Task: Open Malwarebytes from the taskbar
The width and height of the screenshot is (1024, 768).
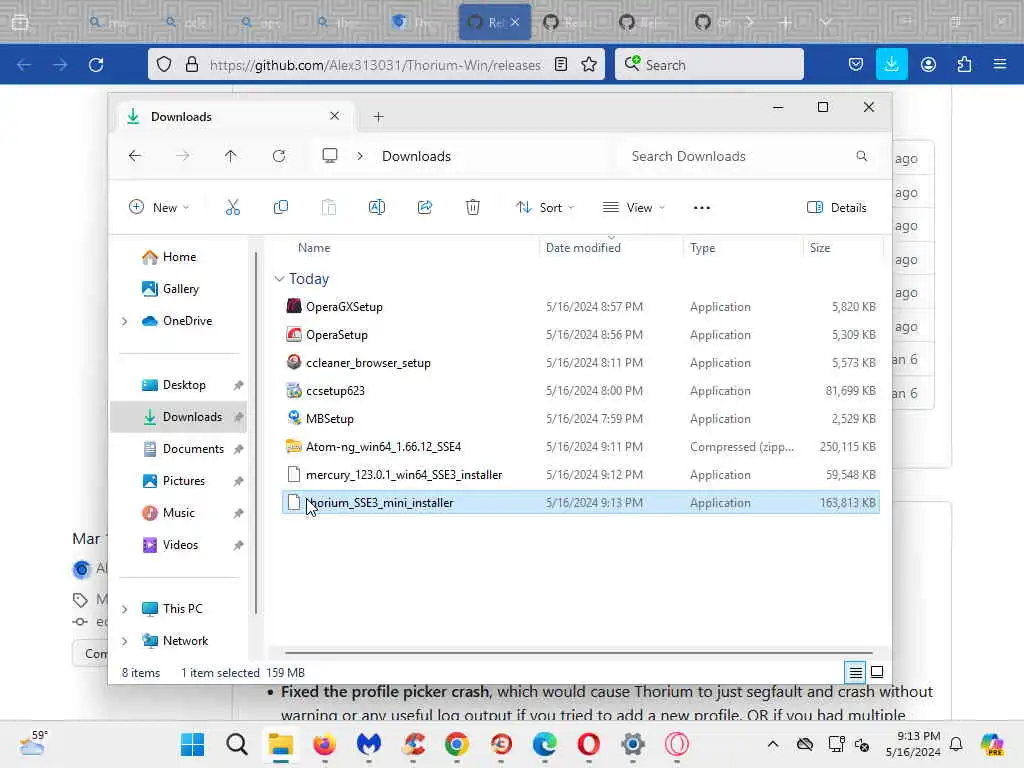Action: (368, 744)
